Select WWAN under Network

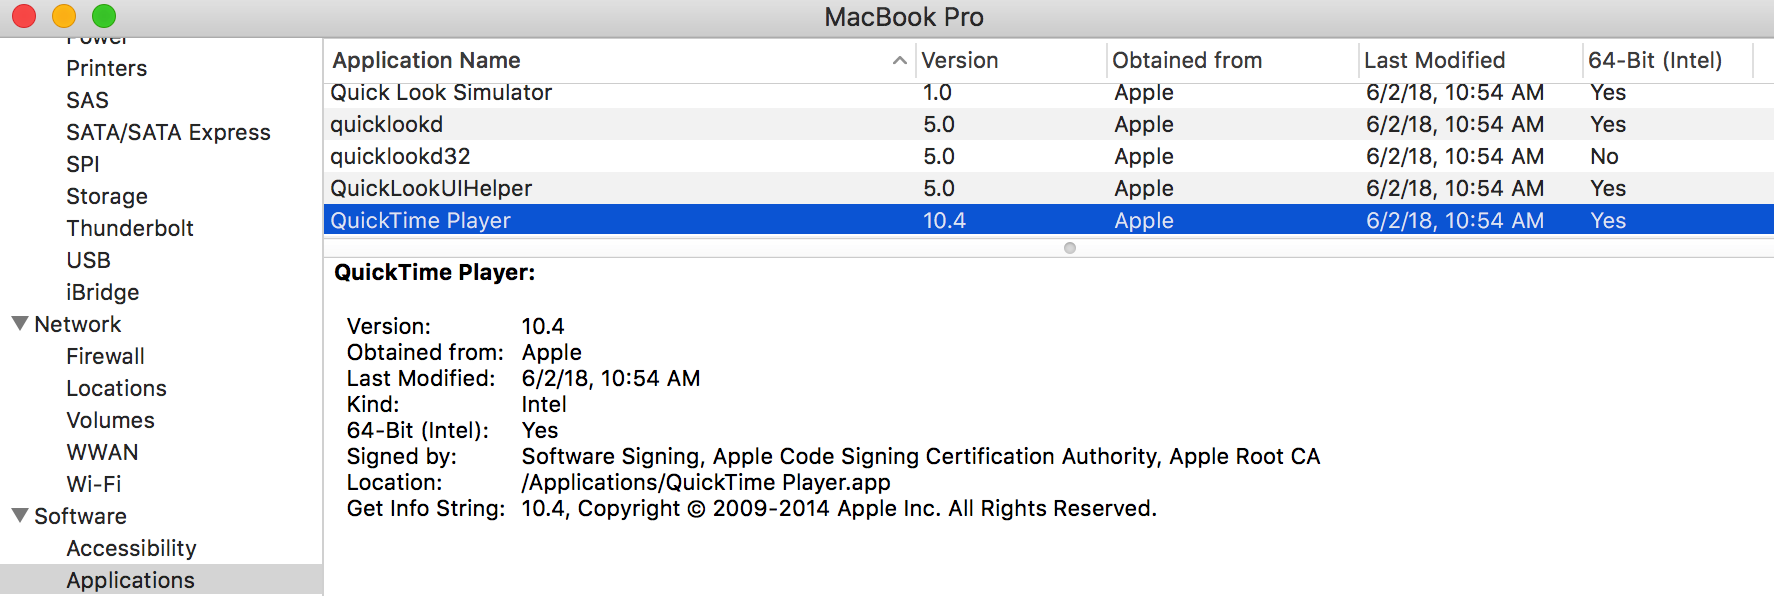pos(102,452)
